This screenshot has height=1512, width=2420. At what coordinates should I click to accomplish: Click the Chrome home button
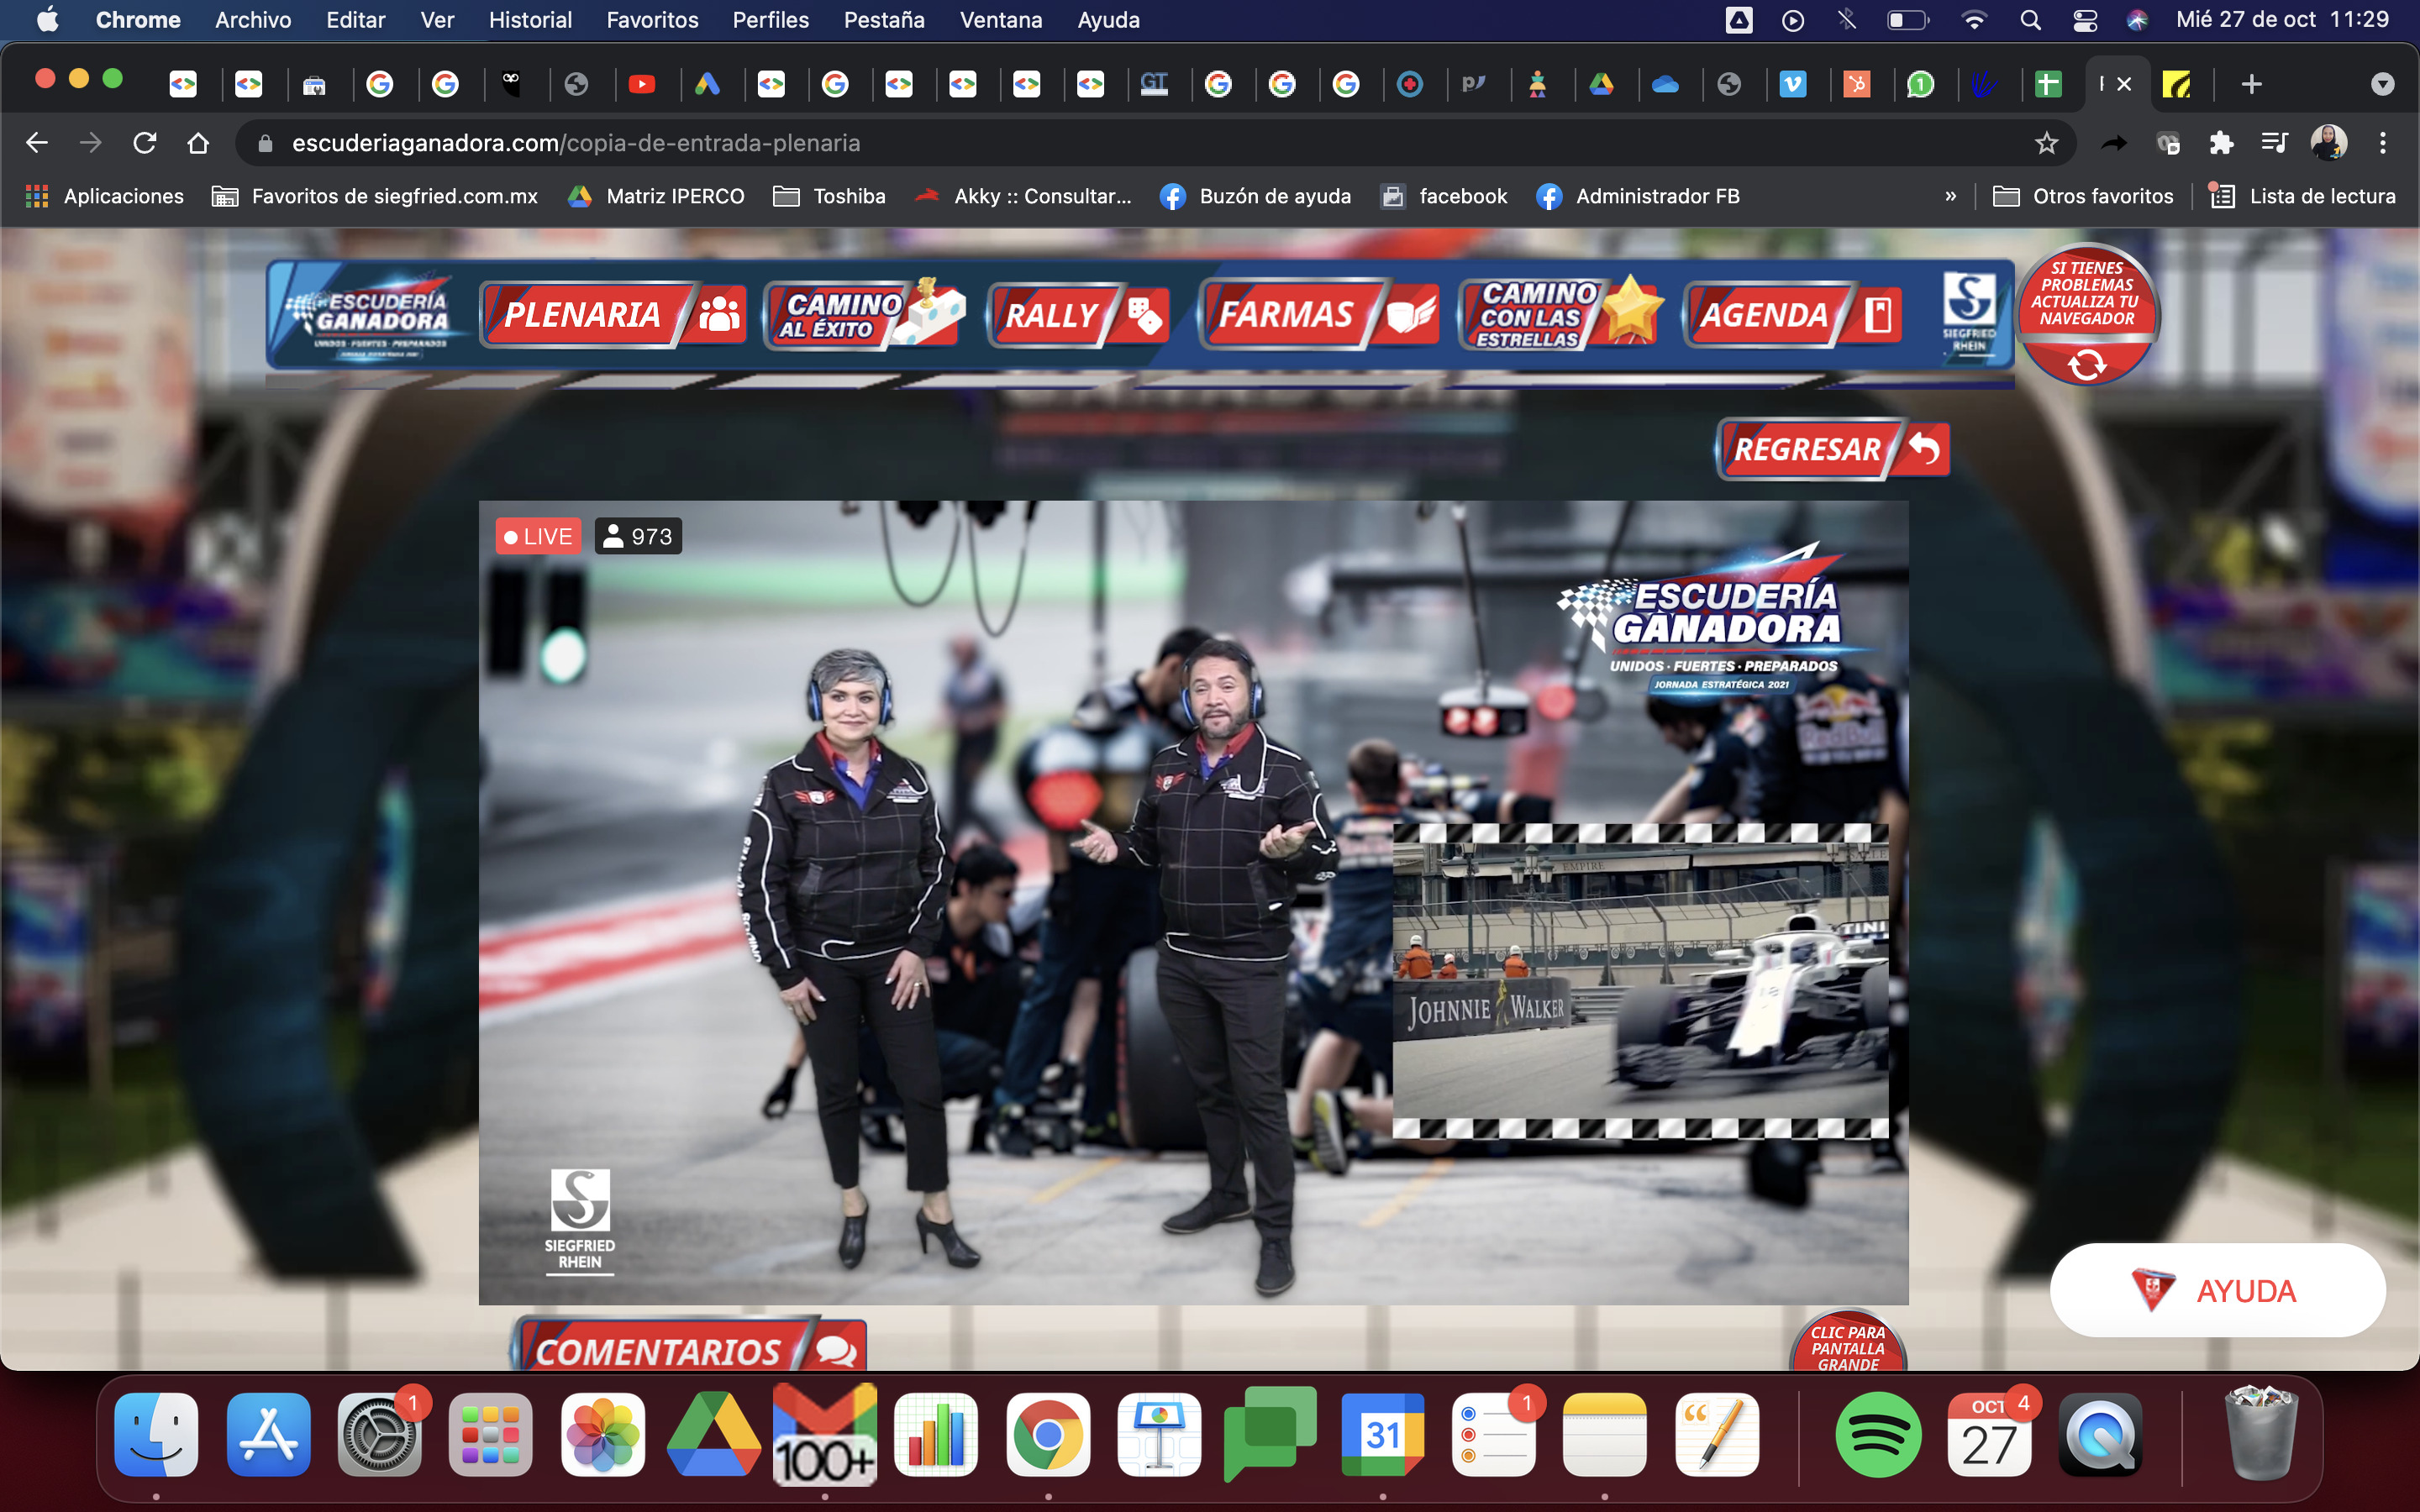coord(198,143)
